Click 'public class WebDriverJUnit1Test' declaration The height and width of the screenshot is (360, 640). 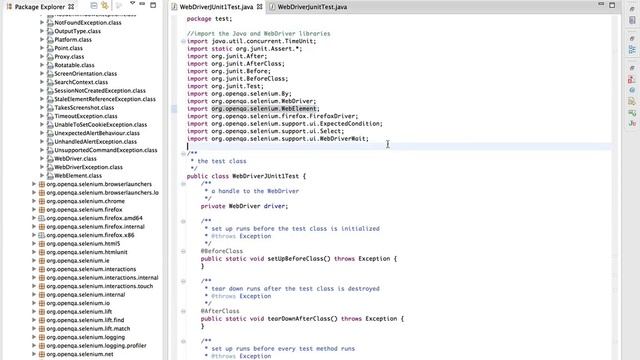246,176
